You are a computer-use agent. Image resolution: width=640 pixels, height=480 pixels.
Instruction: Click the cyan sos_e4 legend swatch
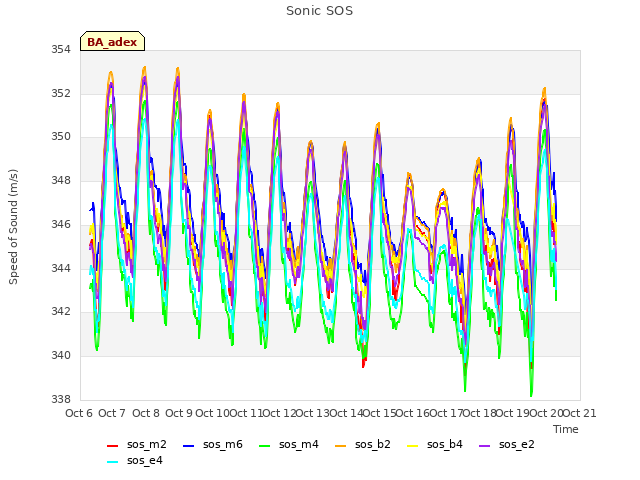112,462
